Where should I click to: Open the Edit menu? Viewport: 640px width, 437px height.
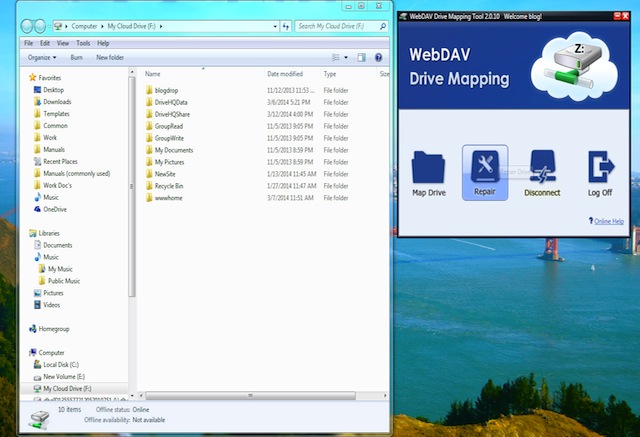pyautogui.click(x=45, y=43)
